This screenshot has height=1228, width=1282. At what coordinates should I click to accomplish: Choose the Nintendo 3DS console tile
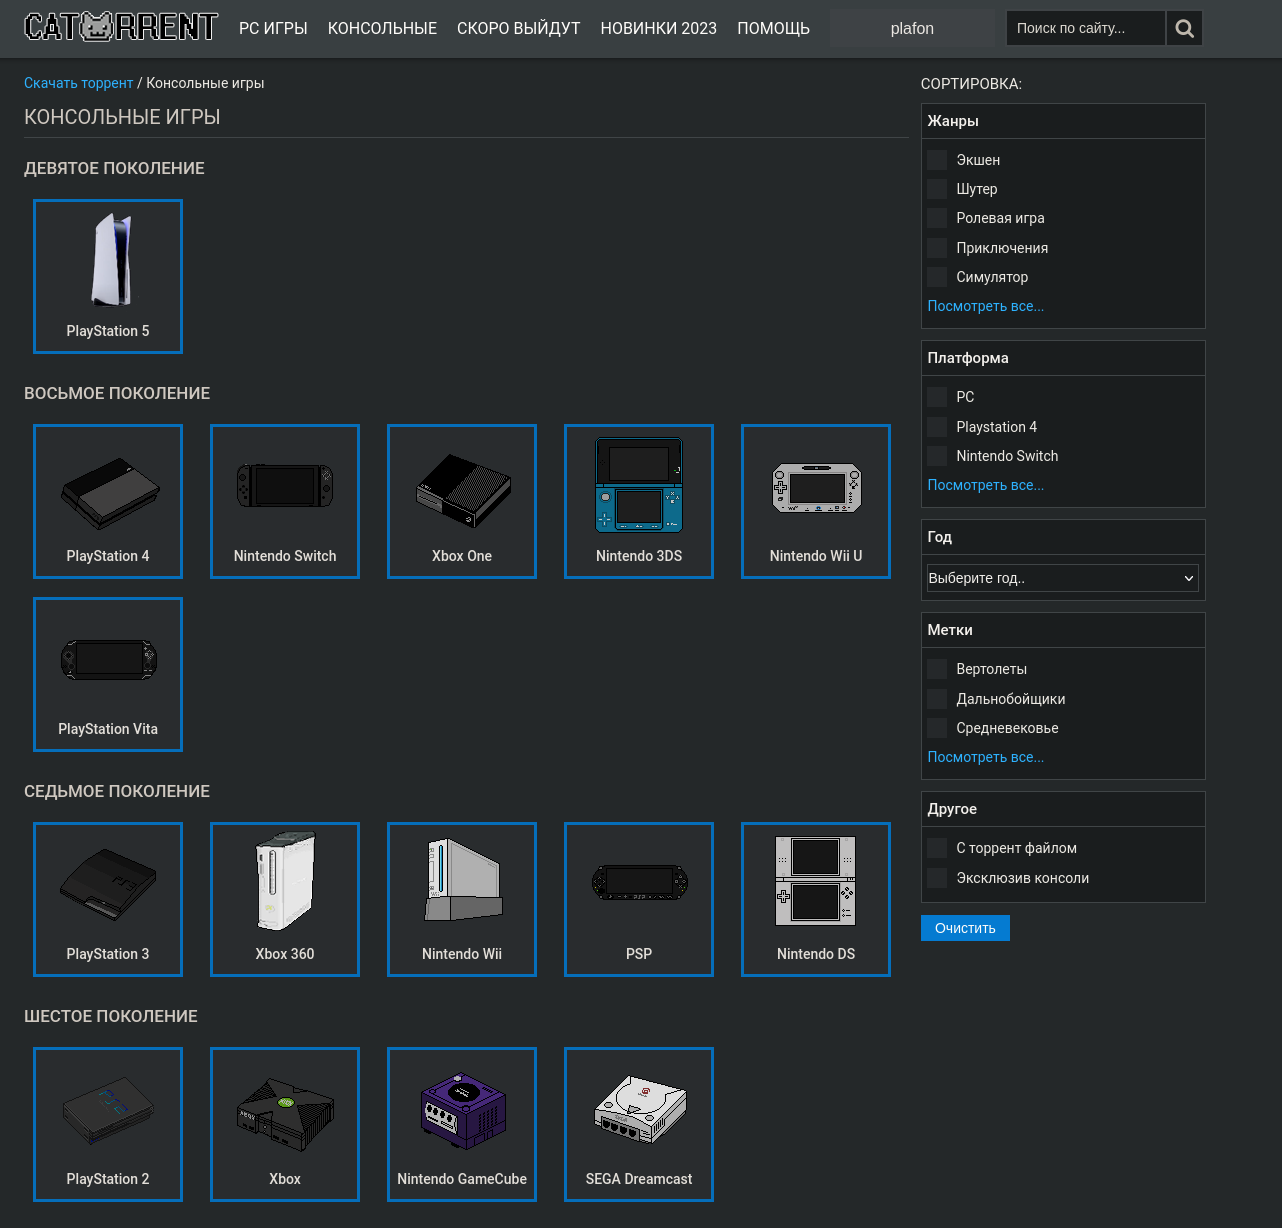coord(639,501)
